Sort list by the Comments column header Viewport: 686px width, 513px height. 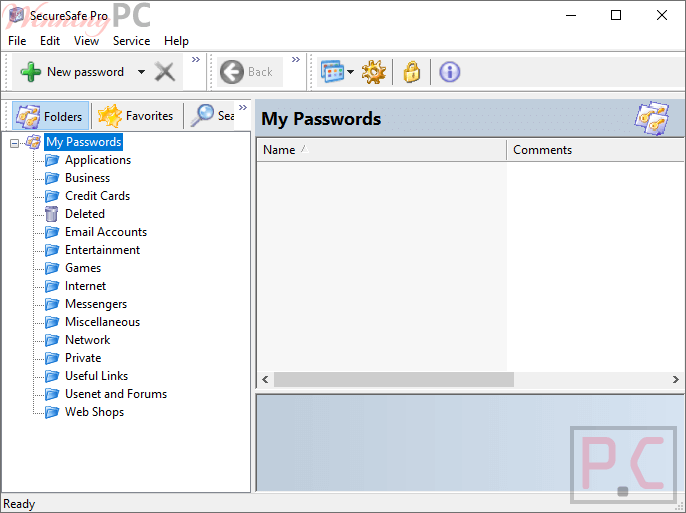[596, 150]
